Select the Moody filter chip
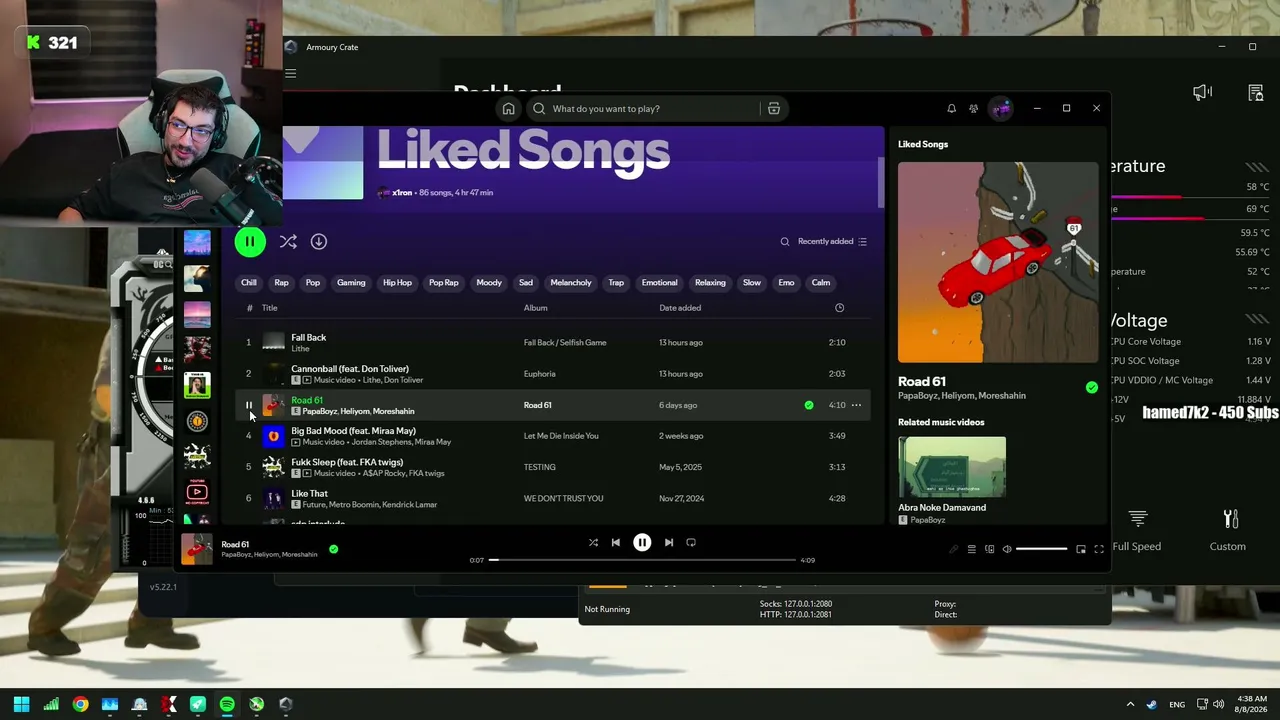 (489, 282)
